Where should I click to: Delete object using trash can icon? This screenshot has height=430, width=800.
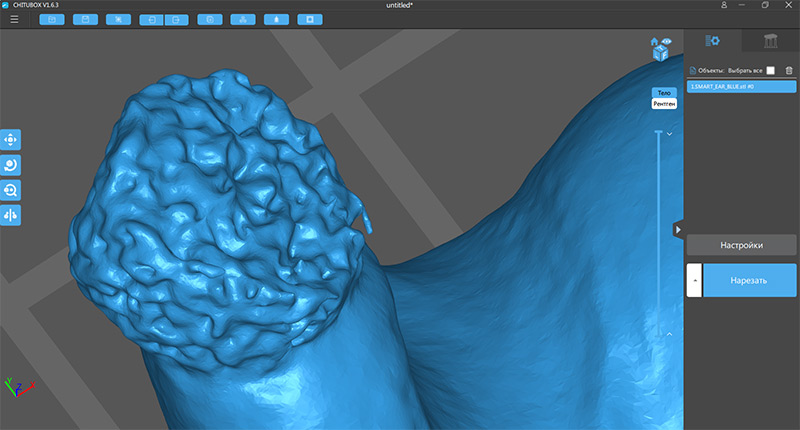[789, 70]
